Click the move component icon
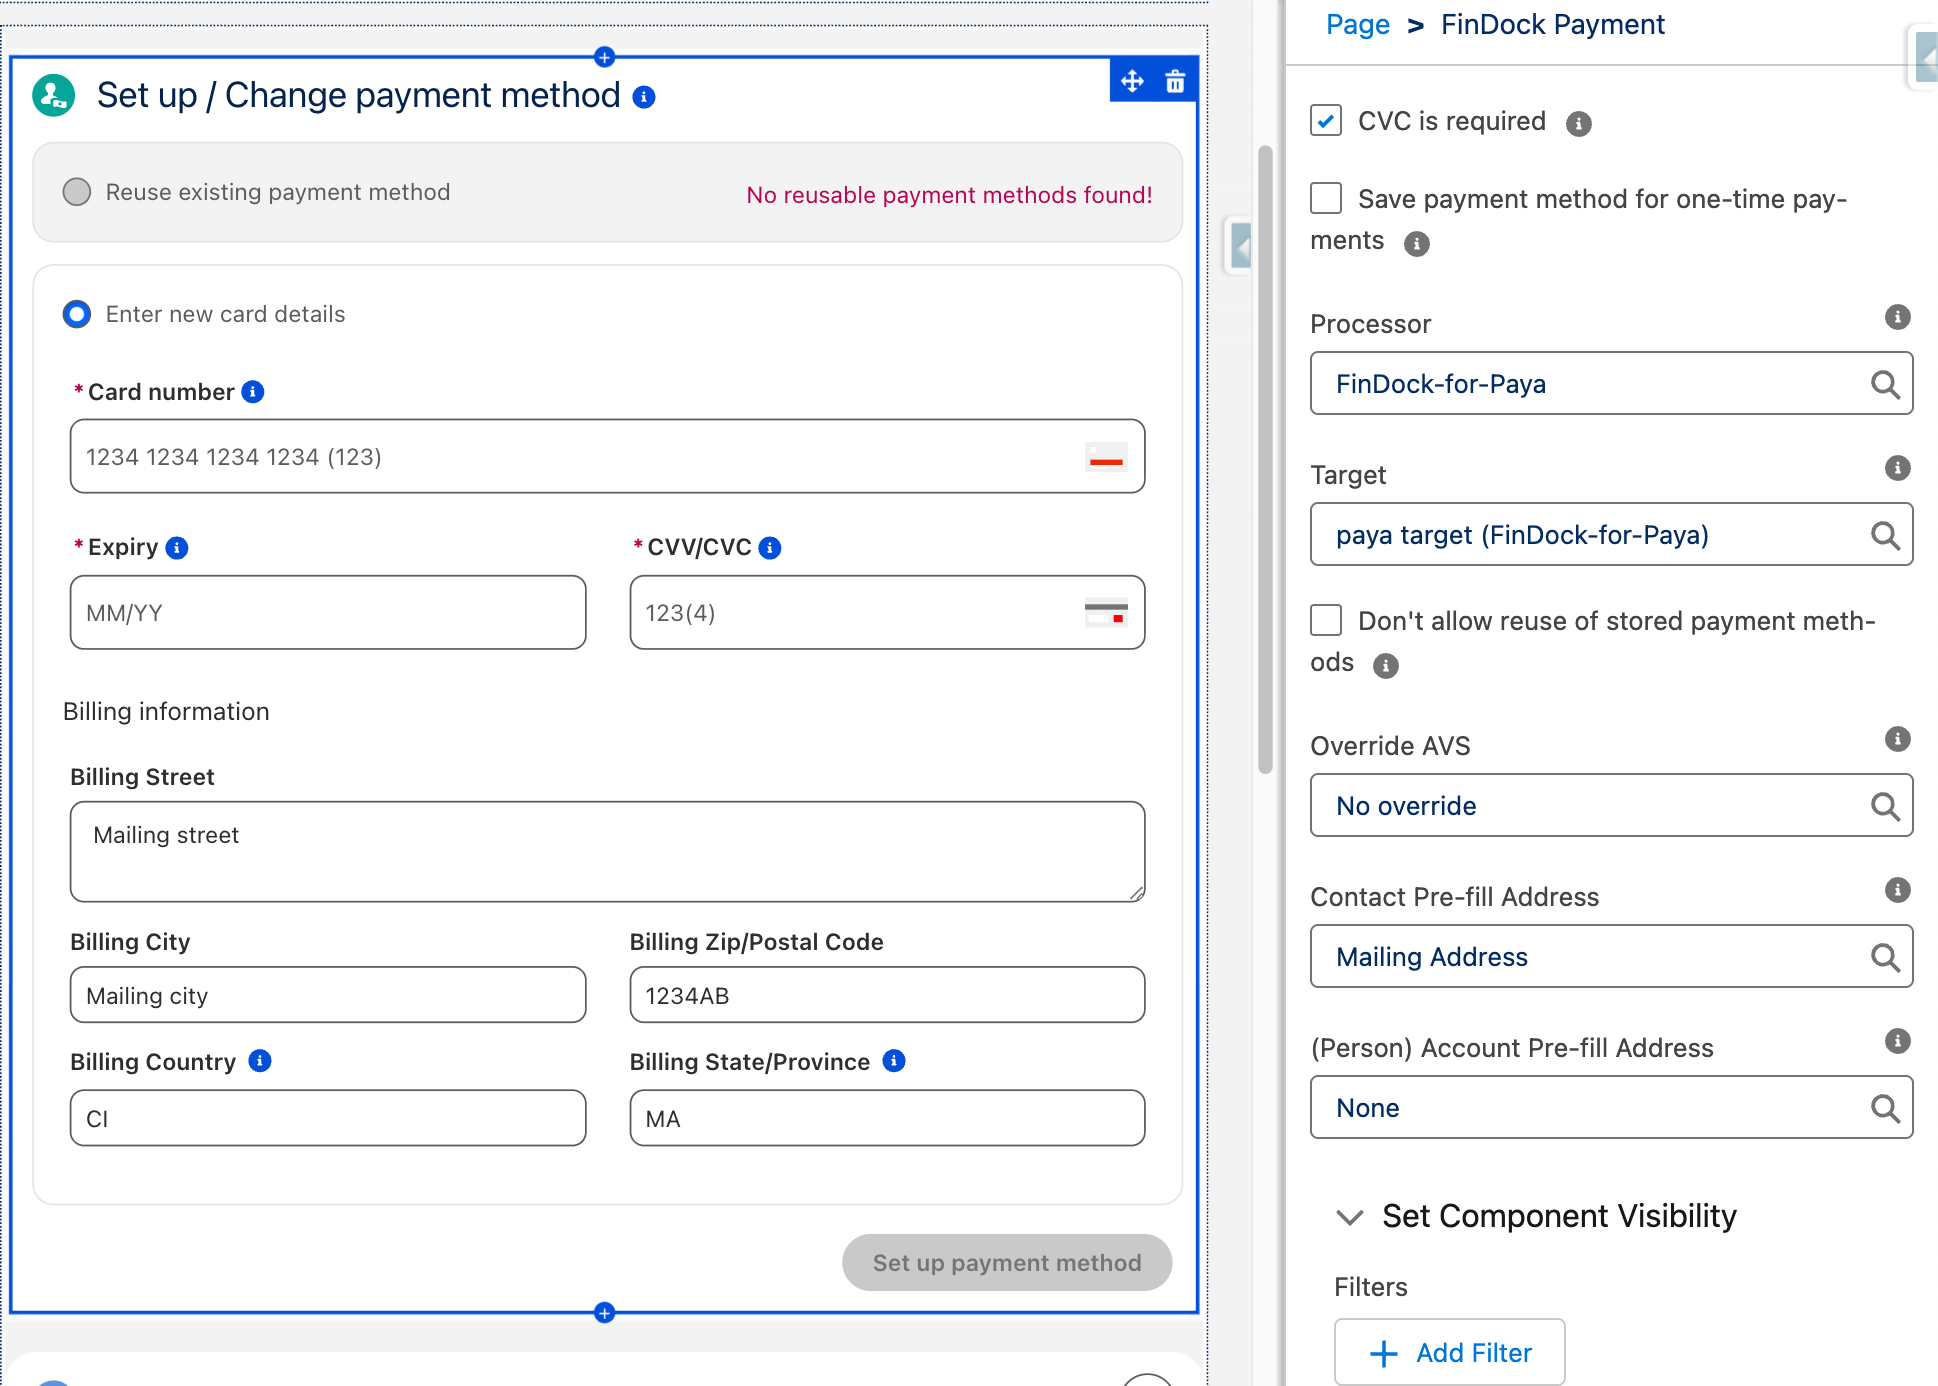1938x1386 pixels. pos(1133,81)
